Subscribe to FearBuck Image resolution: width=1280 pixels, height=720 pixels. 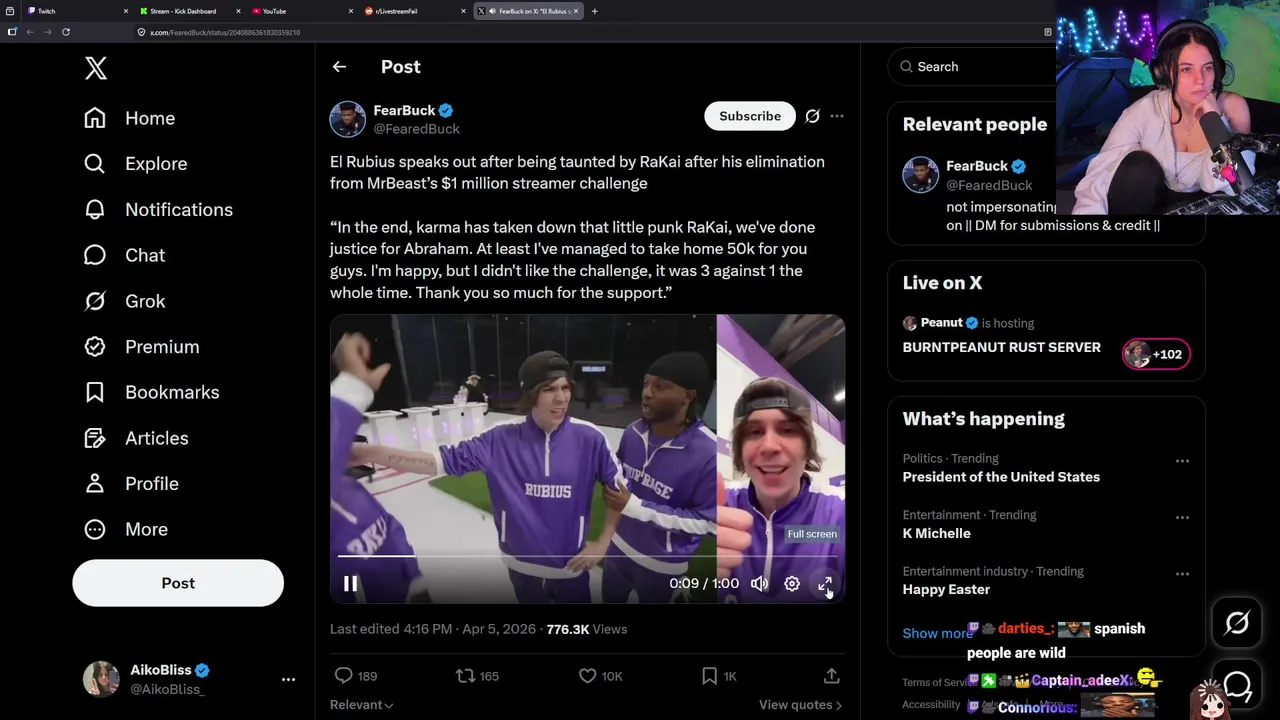tap(750, 116)
